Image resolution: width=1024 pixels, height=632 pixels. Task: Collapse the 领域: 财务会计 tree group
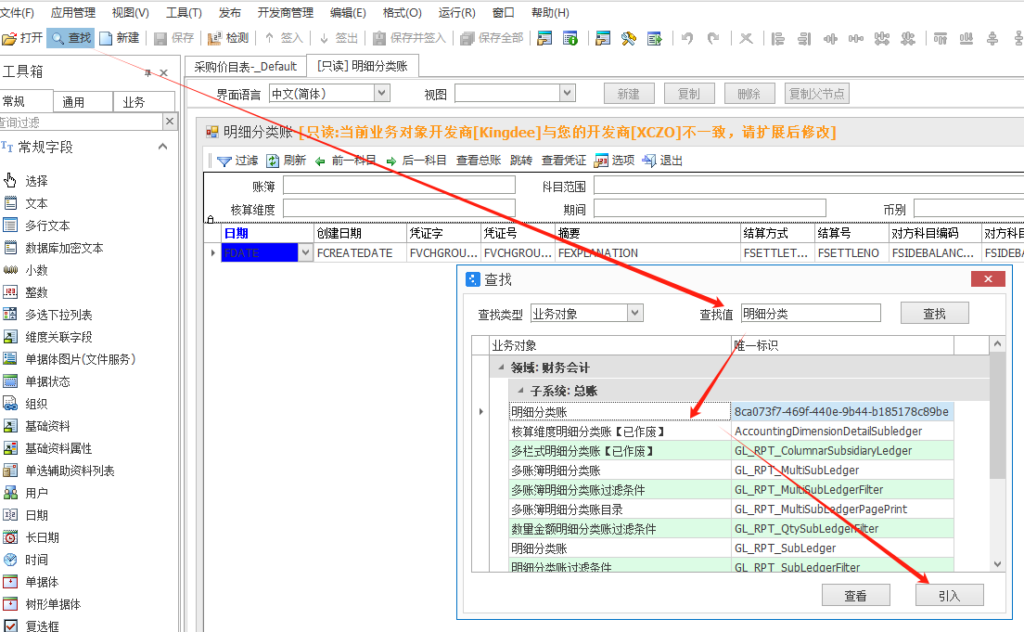coord(501,368)
